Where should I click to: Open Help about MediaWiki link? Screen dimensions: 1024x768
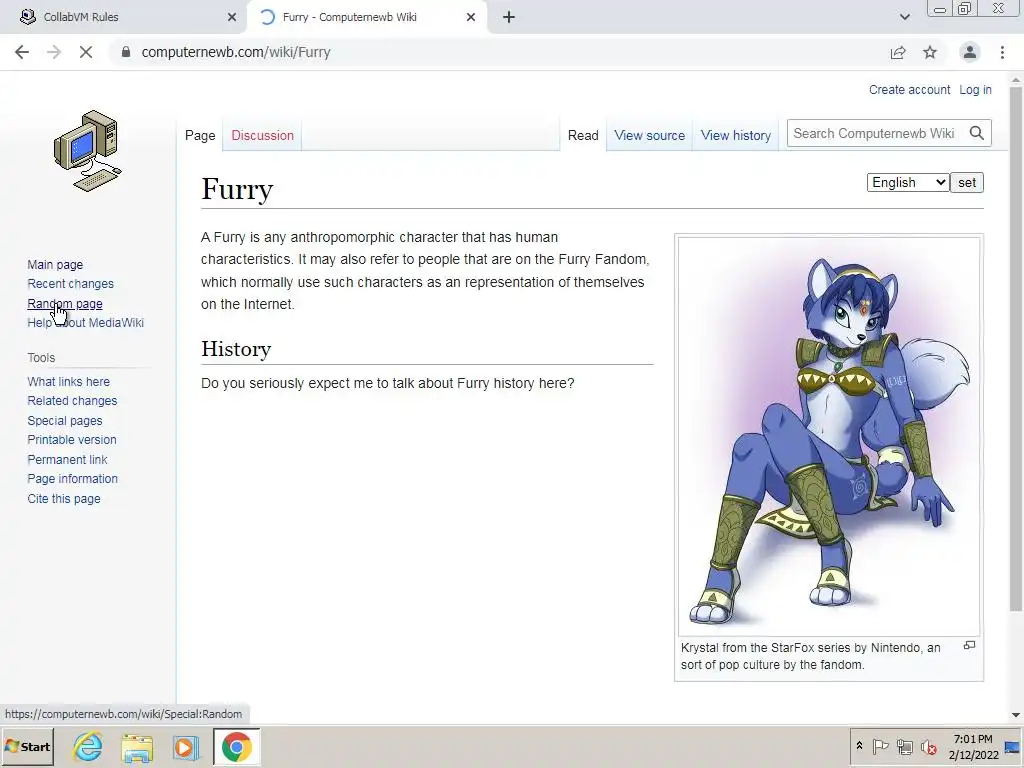pyautogui.click(x=86, y=323)
